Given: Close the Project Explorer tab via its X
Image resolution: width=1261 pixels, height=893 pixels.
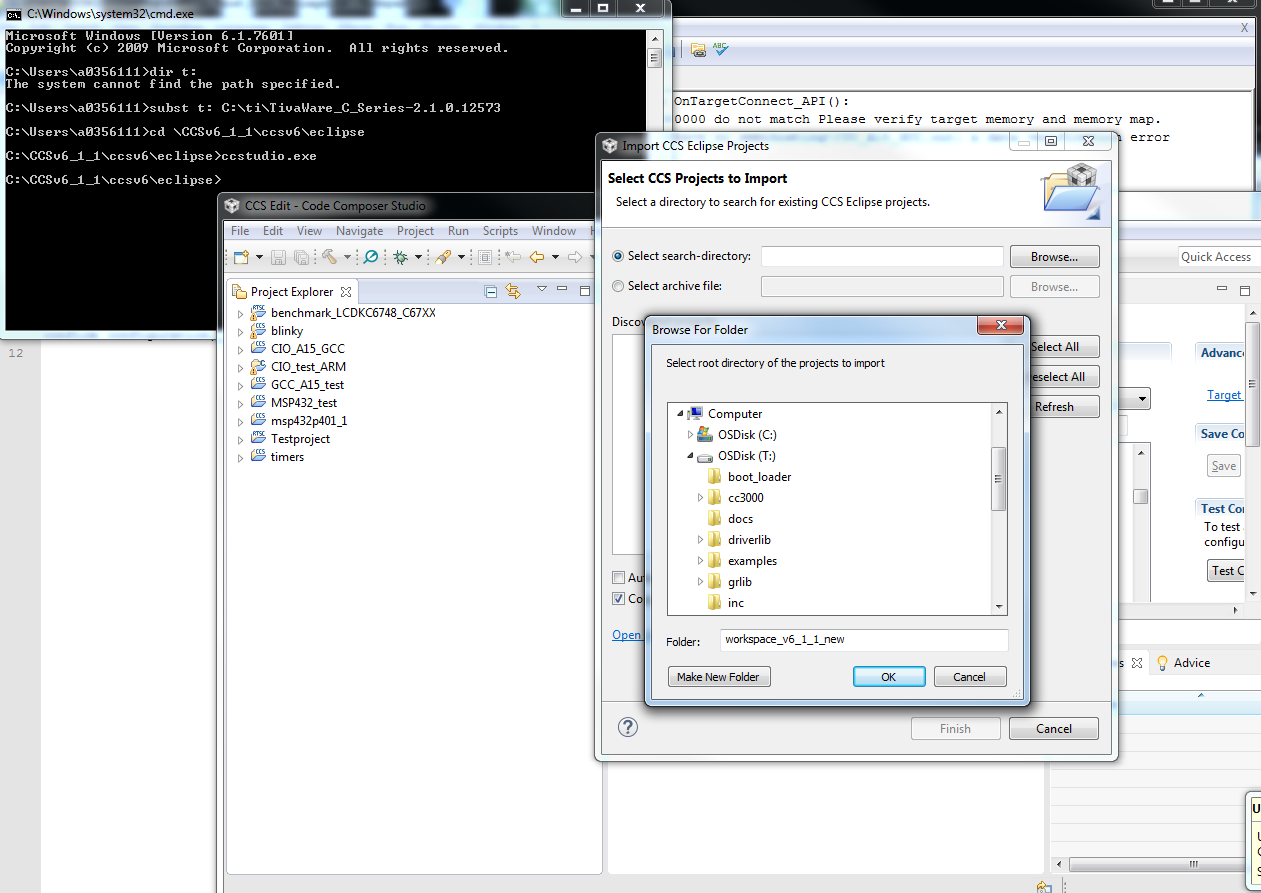Looking at the screenshot, I should coord(346,292).
